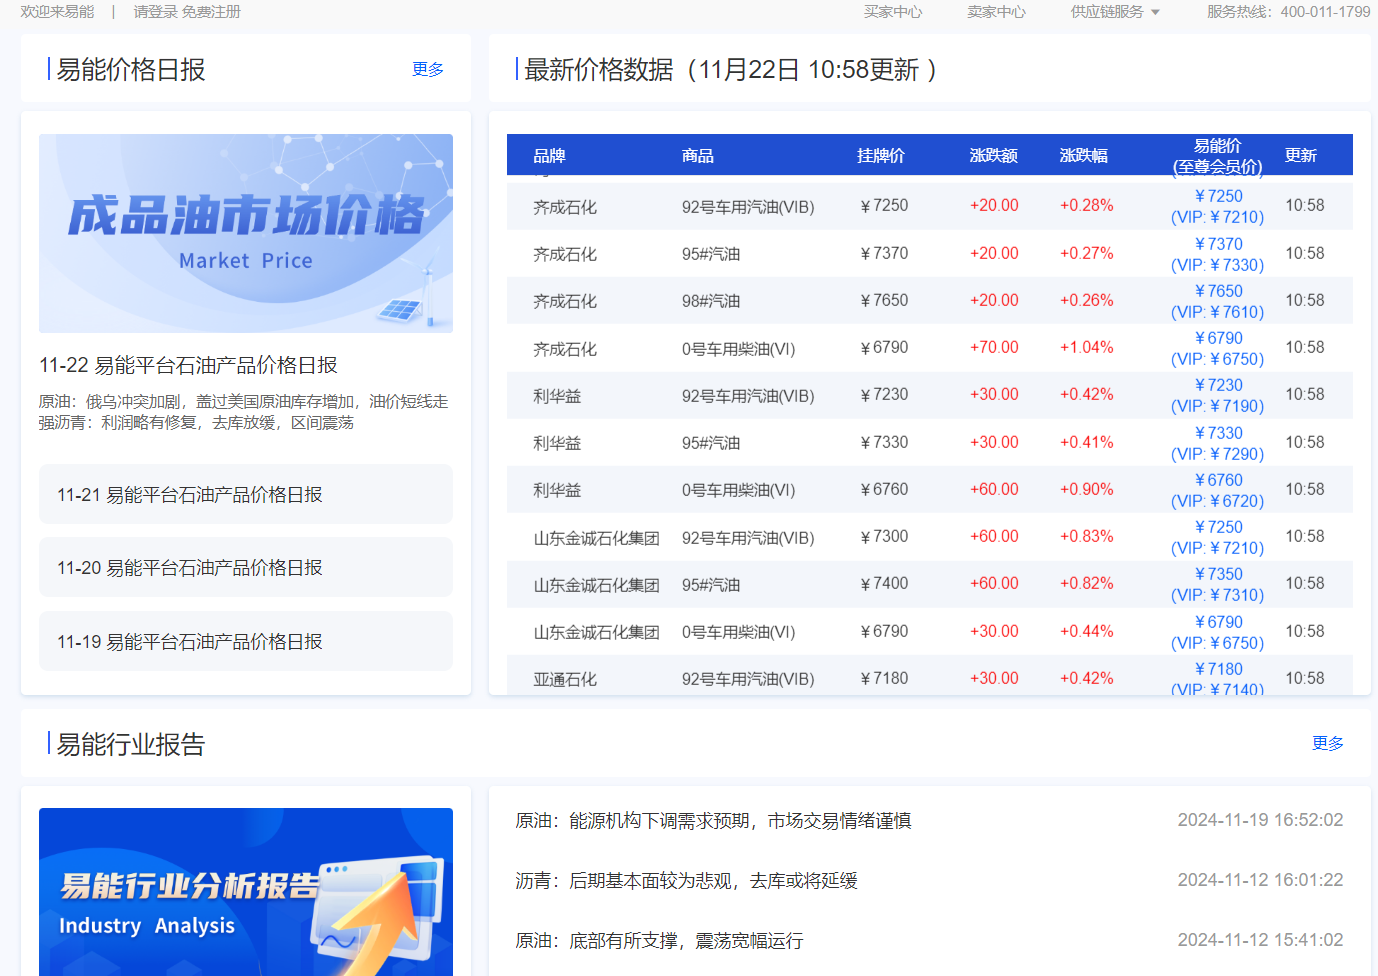Select the 齐成石化 98#汽油 product cell
Screen dimensions: 1378x976
click(x=711, y=301)
